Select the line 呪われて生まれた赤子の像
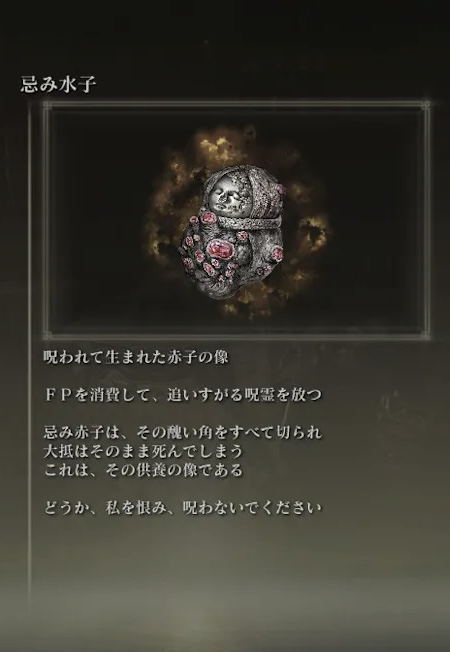Image resolution: width=450 pixels, height=652 pixels. coord(136,357)
